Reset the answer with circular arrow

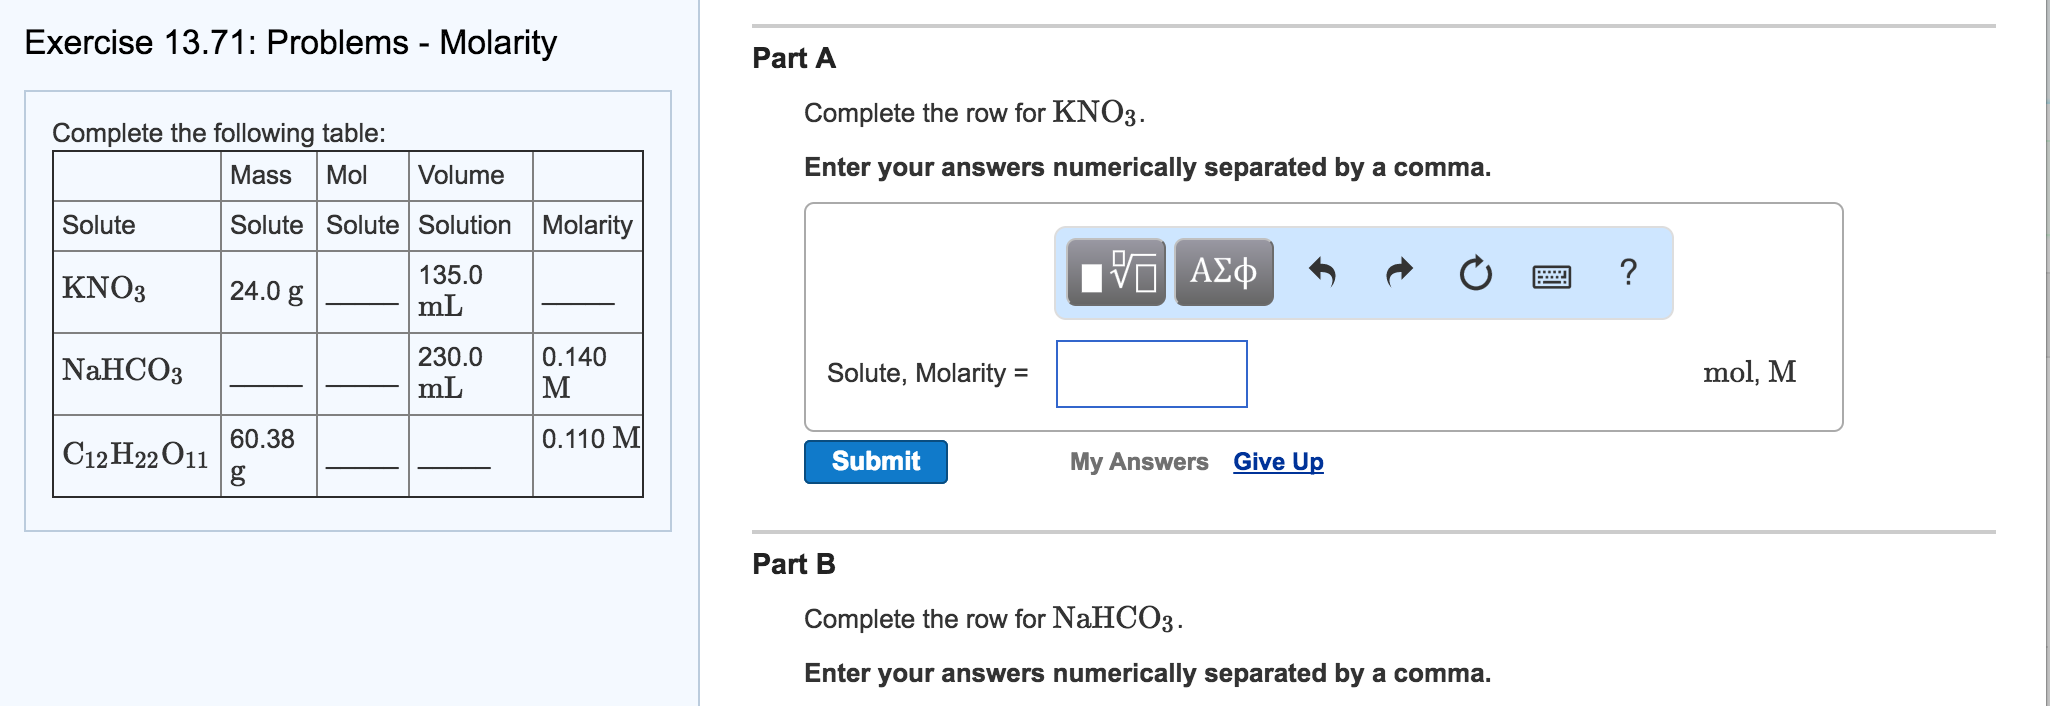click(x=1475, y=273)
